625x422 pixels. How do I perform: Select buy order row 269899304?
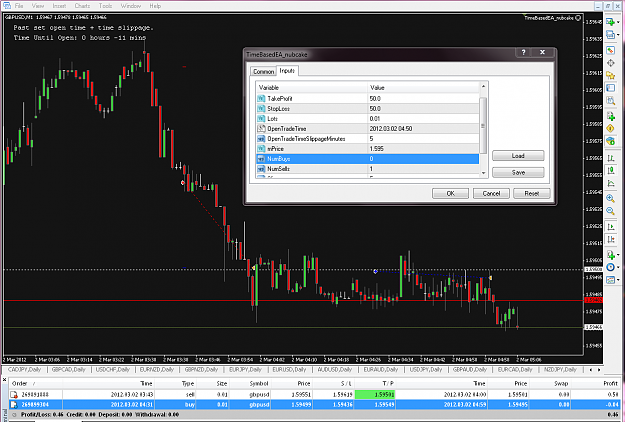(x=314, y=404)
